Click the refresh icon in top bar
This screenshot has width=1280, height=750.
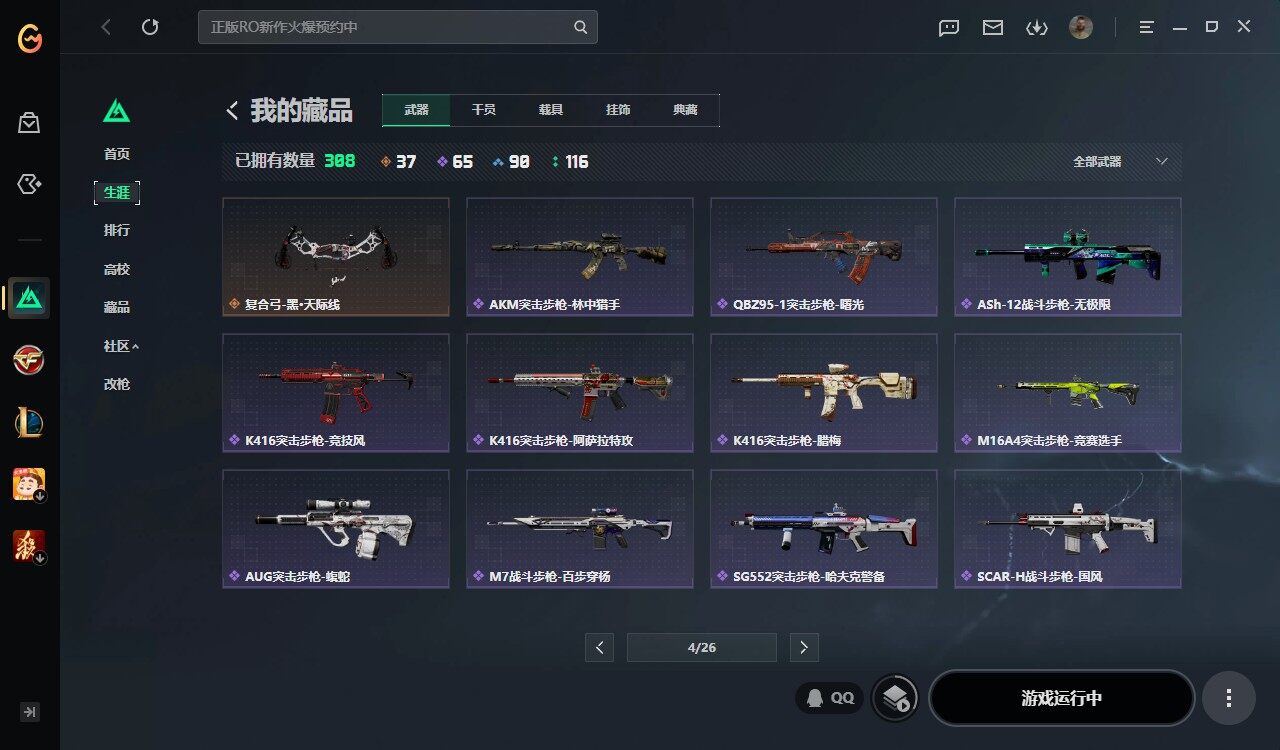coord(150,27)
